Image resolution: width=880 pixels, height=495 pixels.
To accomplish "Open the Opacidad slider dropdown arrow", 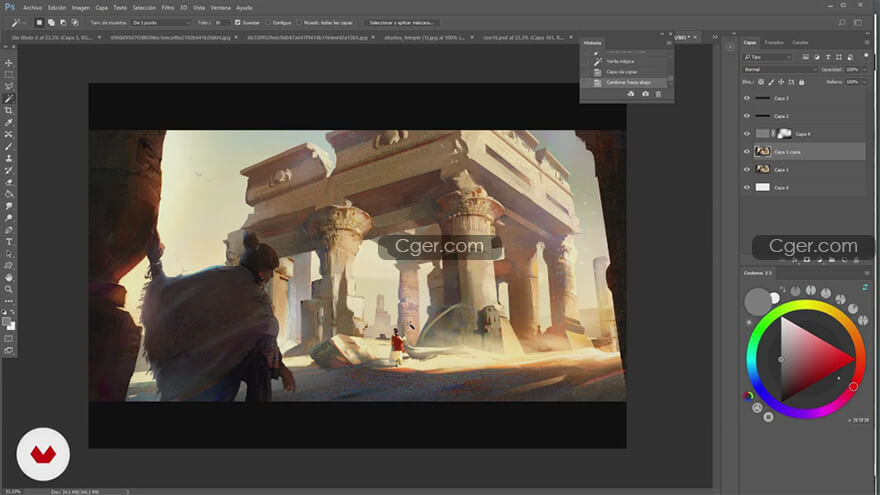I will tap(865, 70).
